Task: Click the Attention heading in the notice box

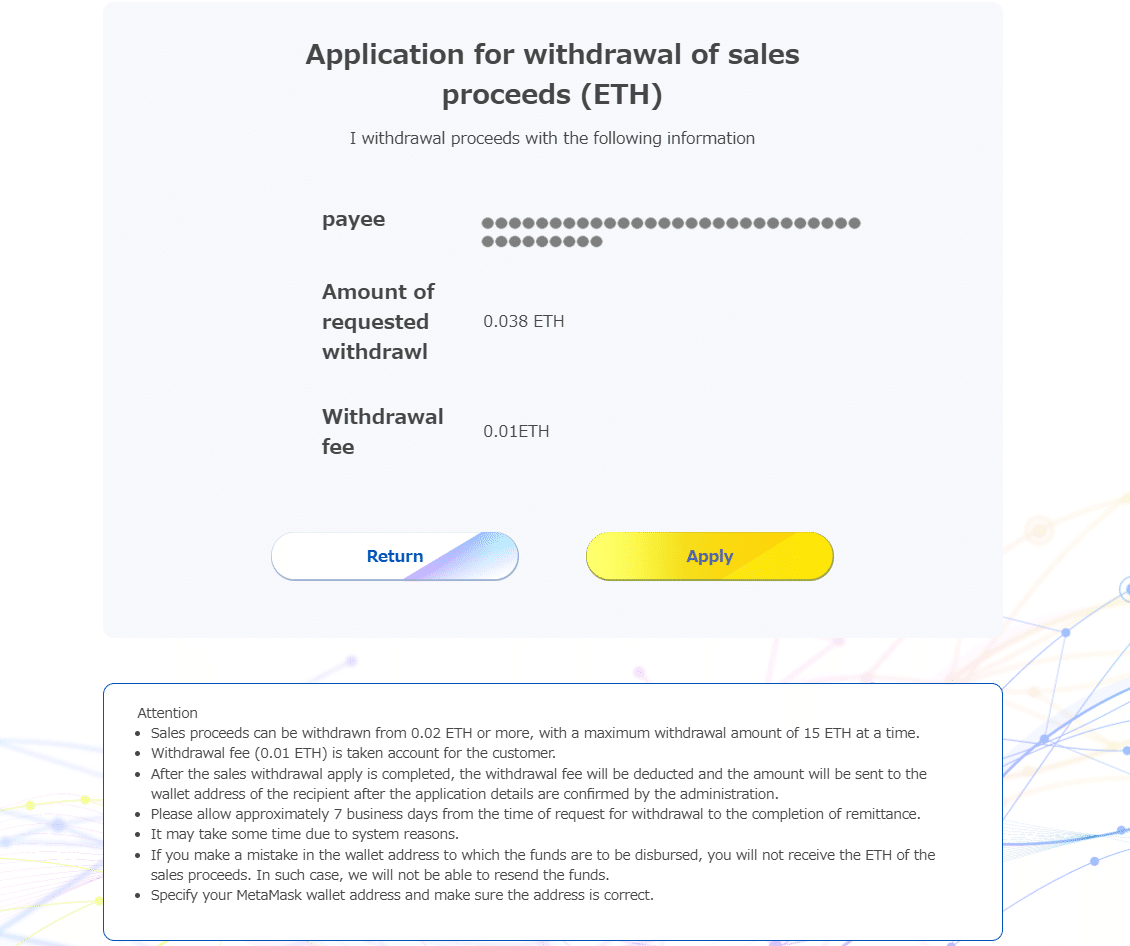Action: (x=167, y=712)
